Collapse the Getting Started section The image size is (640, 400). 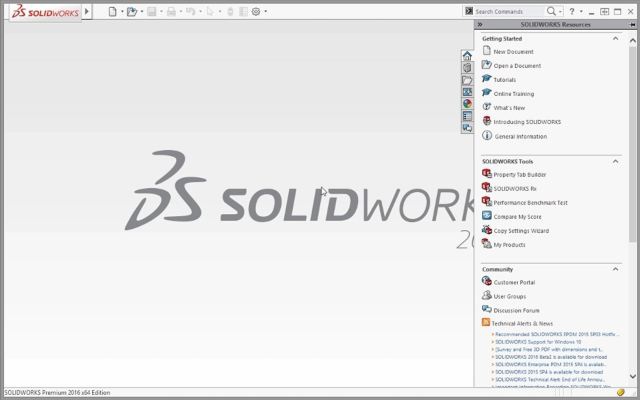click(616, 38)
